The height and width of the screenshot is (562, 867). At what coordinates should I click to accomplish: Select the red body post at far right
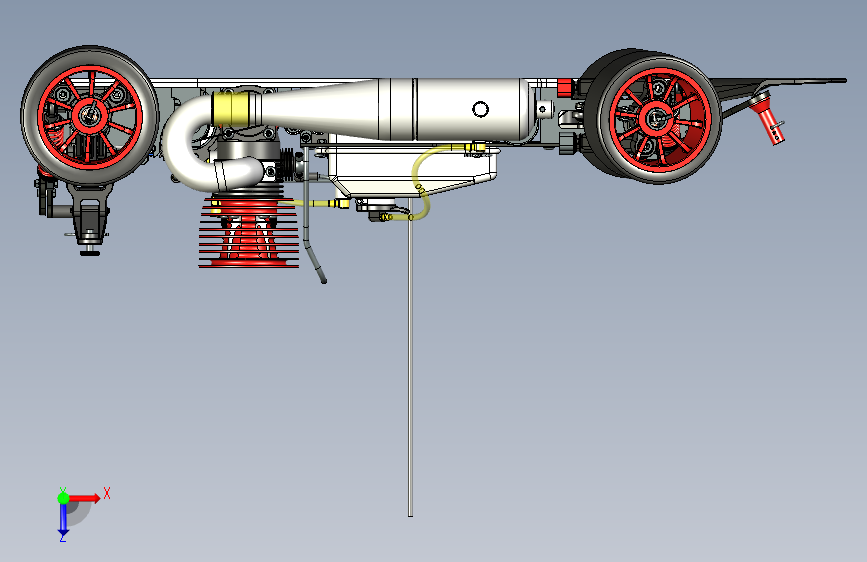[768, 120]
